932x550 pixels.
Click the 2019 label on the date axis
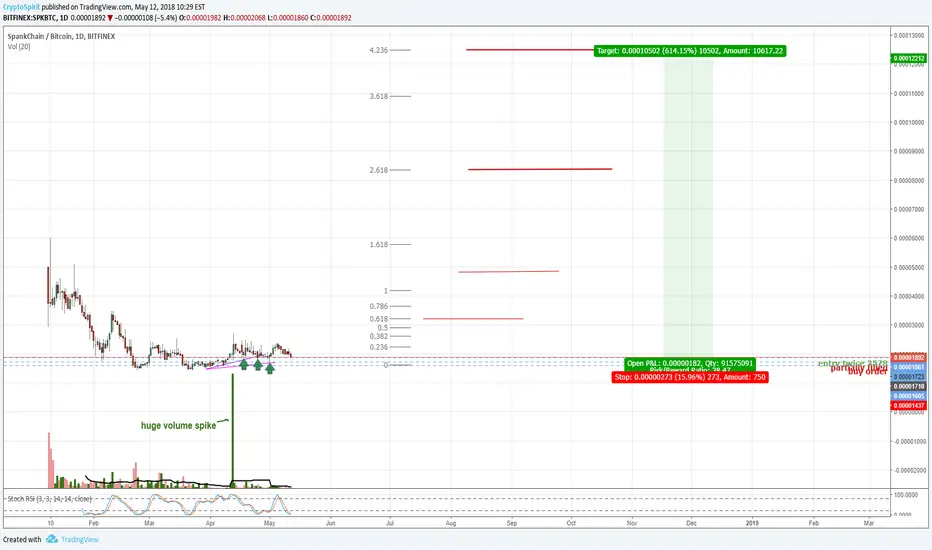click(x=752, y=523)
